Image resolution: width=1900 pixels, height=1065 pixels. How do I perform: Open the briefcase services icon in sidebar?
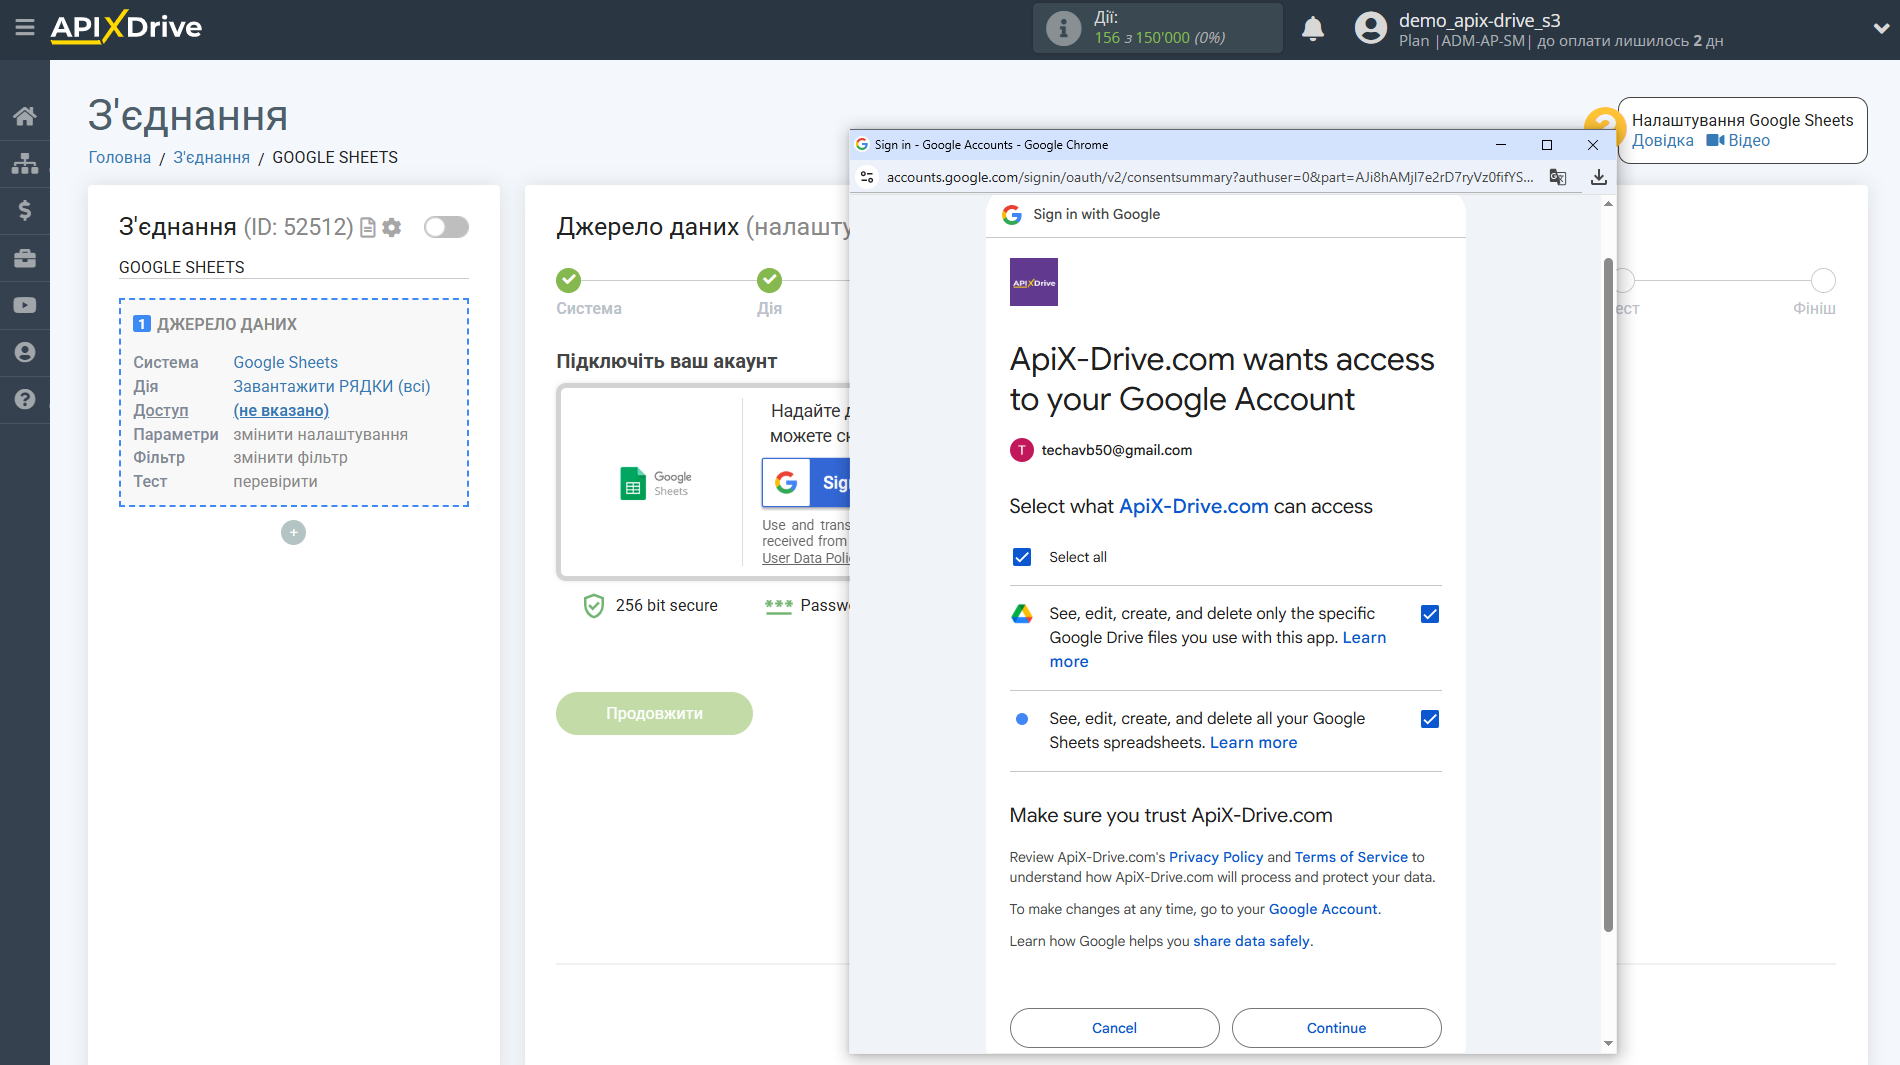(x=25, y=257)
